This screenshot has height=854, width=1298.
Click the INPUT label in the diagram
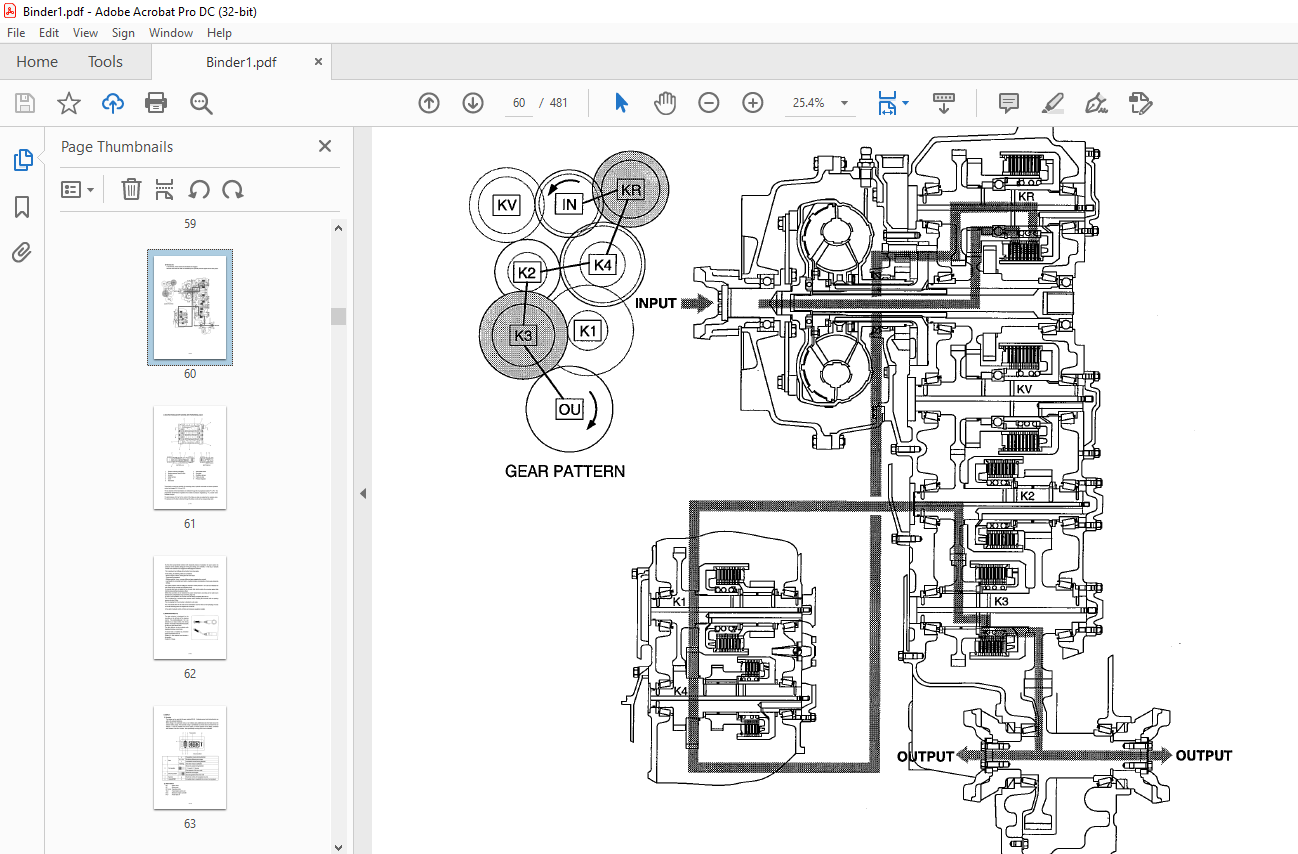click(x=656, y=303)
